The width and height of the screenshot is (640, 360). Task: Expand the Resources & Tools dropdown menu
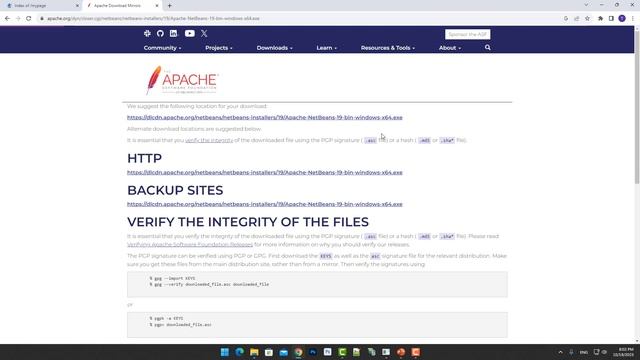click(x=388, y=48)
